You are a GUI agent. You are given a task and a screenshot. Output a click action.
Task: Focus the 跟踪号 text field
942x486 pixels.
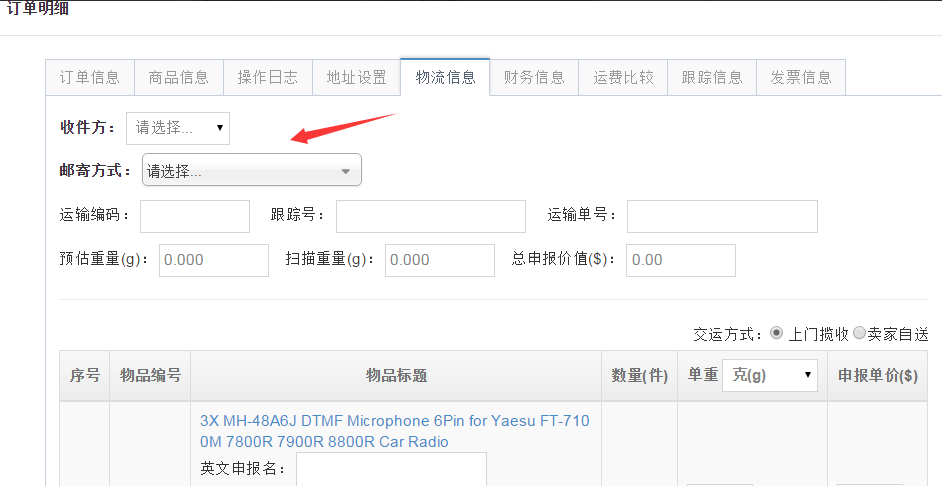pyautogui.click(x=430, y=216)
